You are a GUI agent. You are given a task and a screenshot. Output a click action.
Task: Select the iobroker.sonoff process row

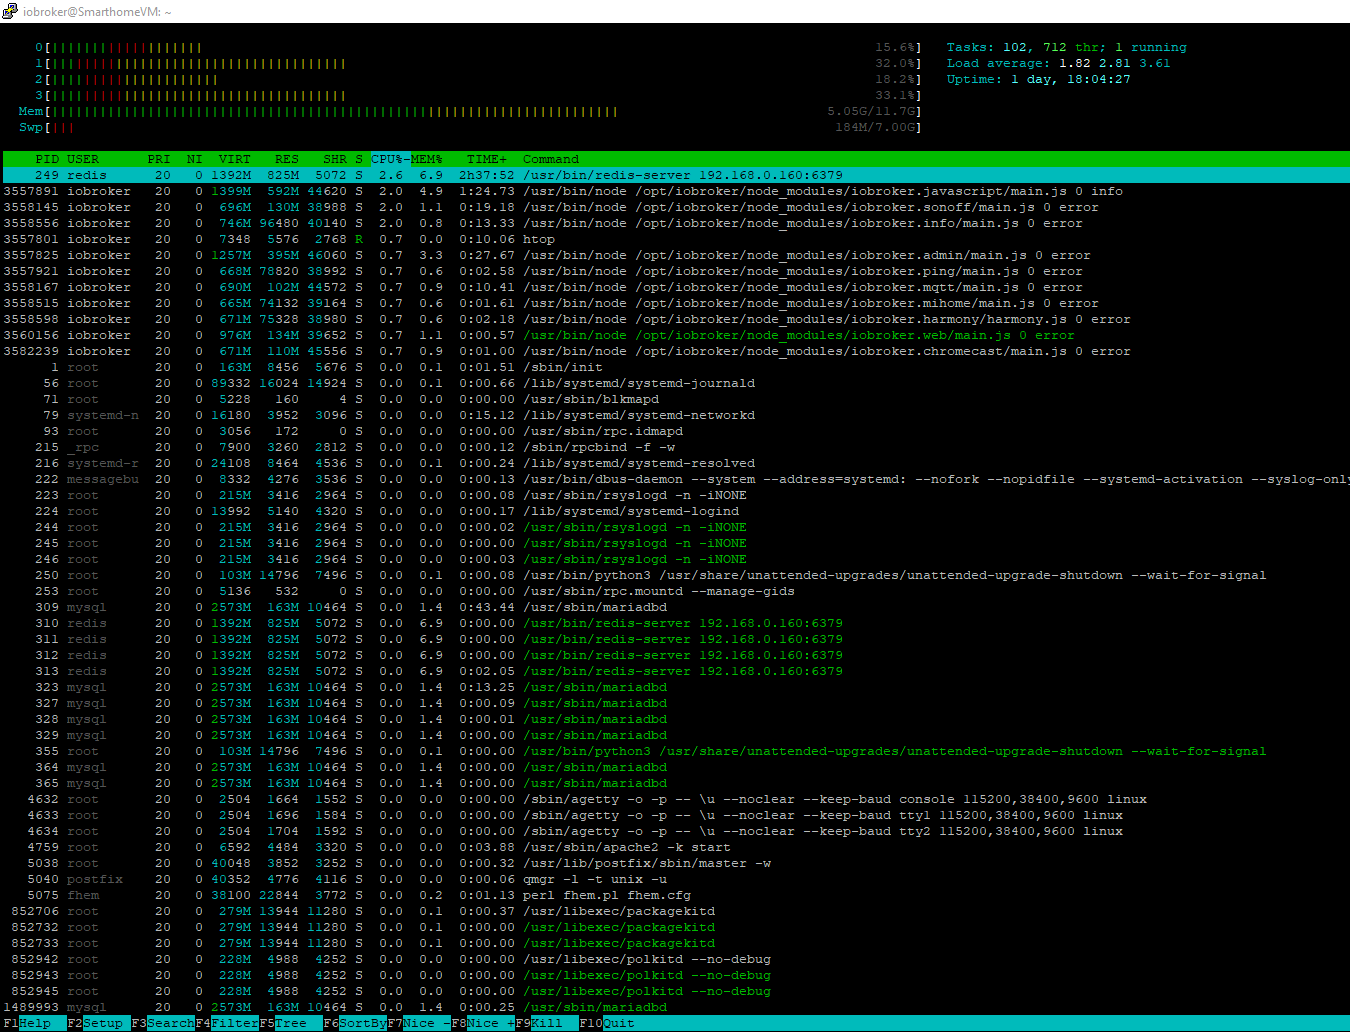coord(675,207)
